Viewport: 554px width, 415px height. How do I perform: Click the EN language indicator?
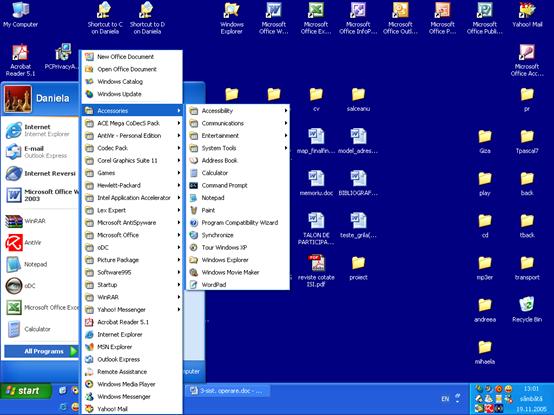point(445,399)
